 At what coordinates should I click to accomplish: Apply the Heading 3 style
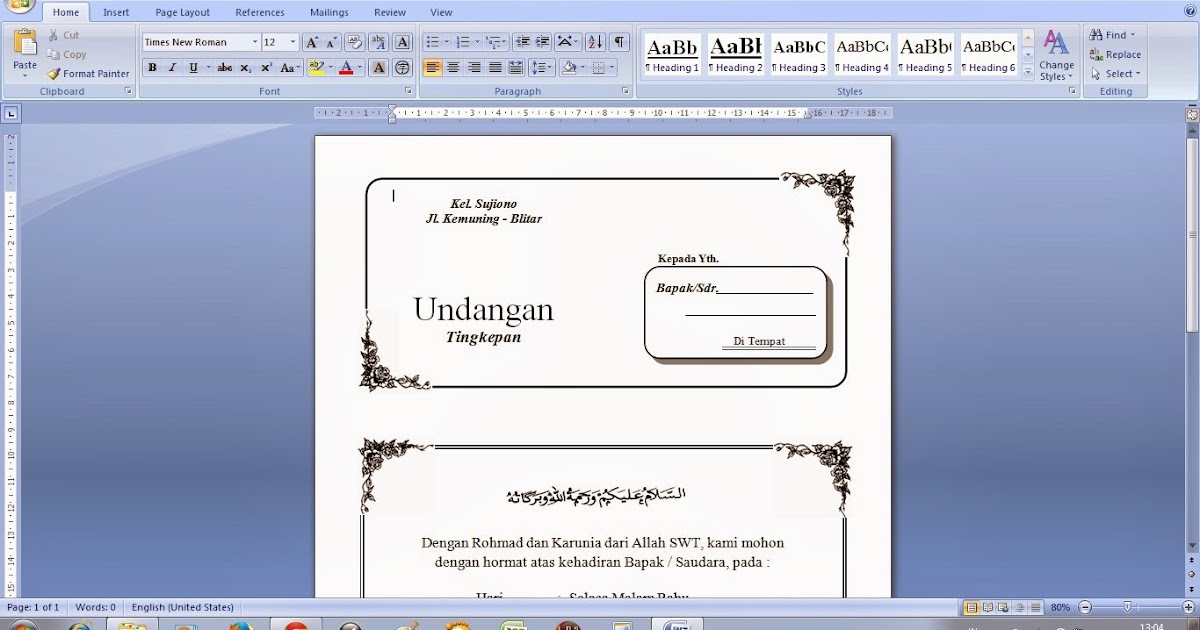[799, 55]
